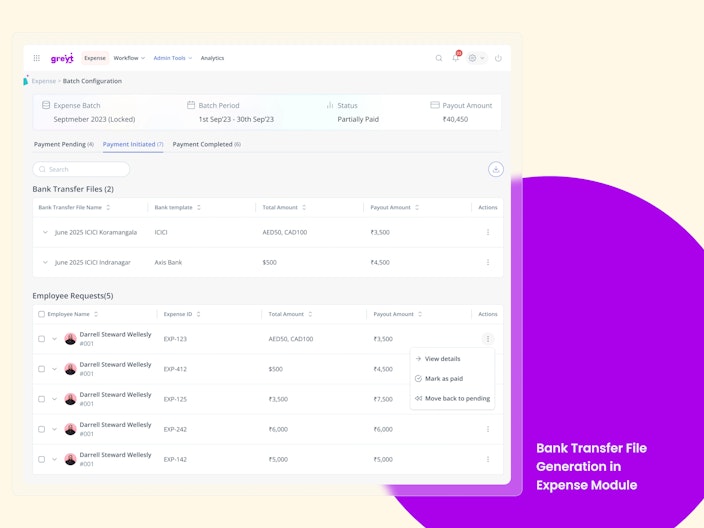Open actions menu for June 2025 ICICI Koramangala
The height and width of the screenshot is (528, 704).
[488, 232]
